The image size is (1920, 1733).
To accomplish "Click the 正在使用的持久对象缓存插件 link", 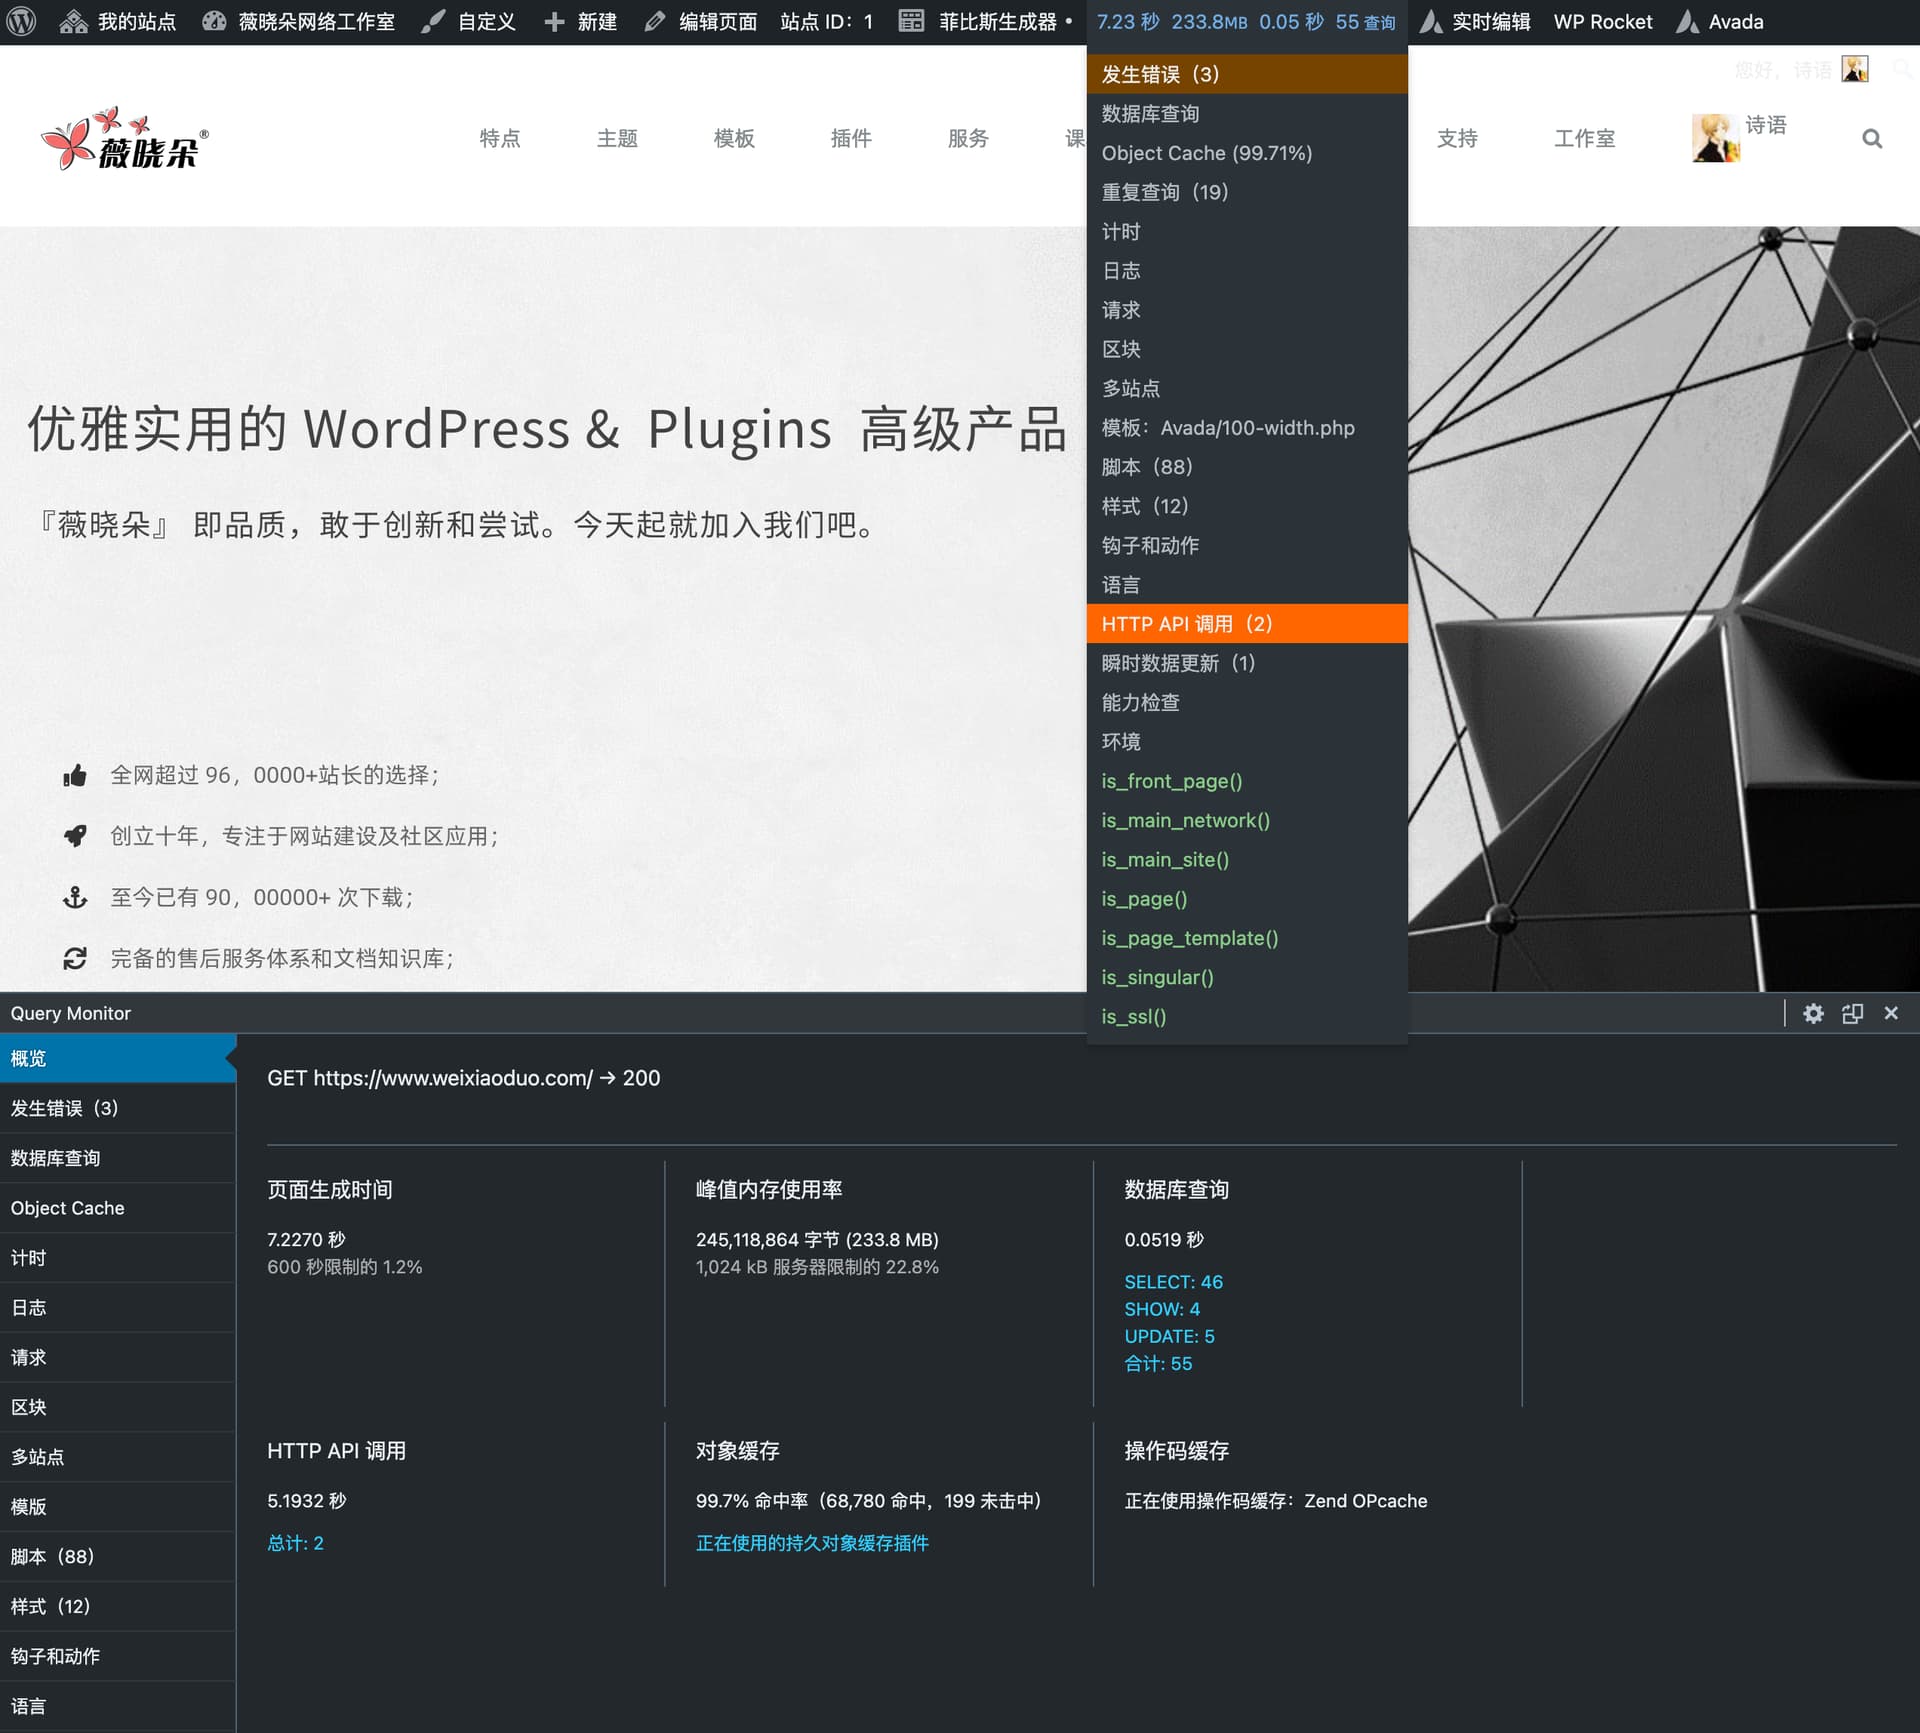I will pos(812,1543).
